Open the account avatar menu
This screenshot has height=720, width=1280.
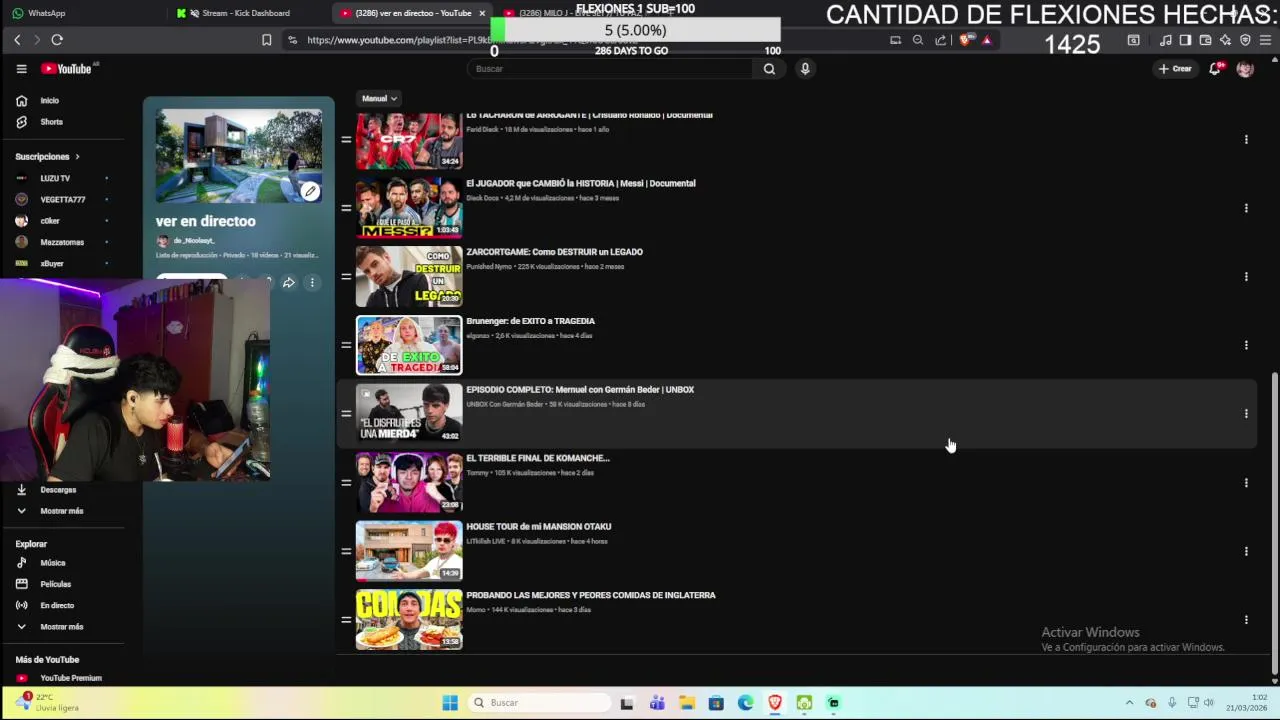pos(1245,69)
